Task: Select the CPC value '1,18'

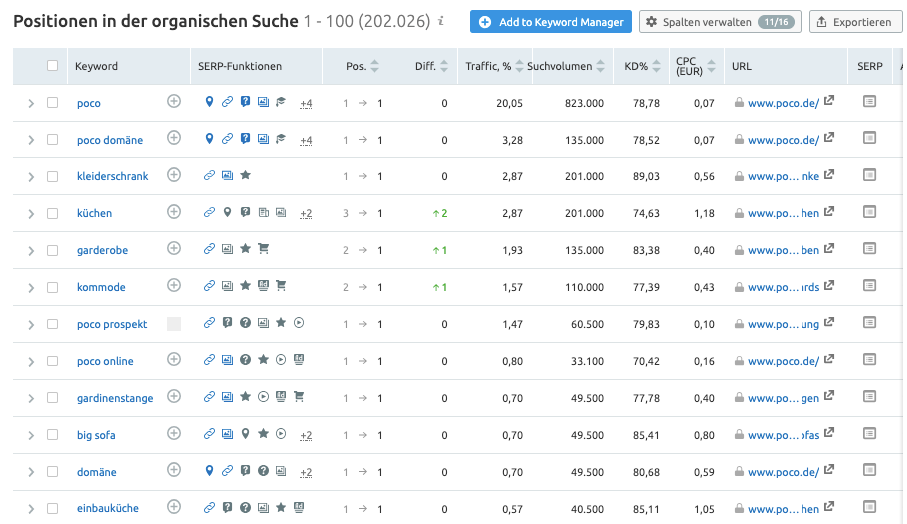Action: coord(704,213)
